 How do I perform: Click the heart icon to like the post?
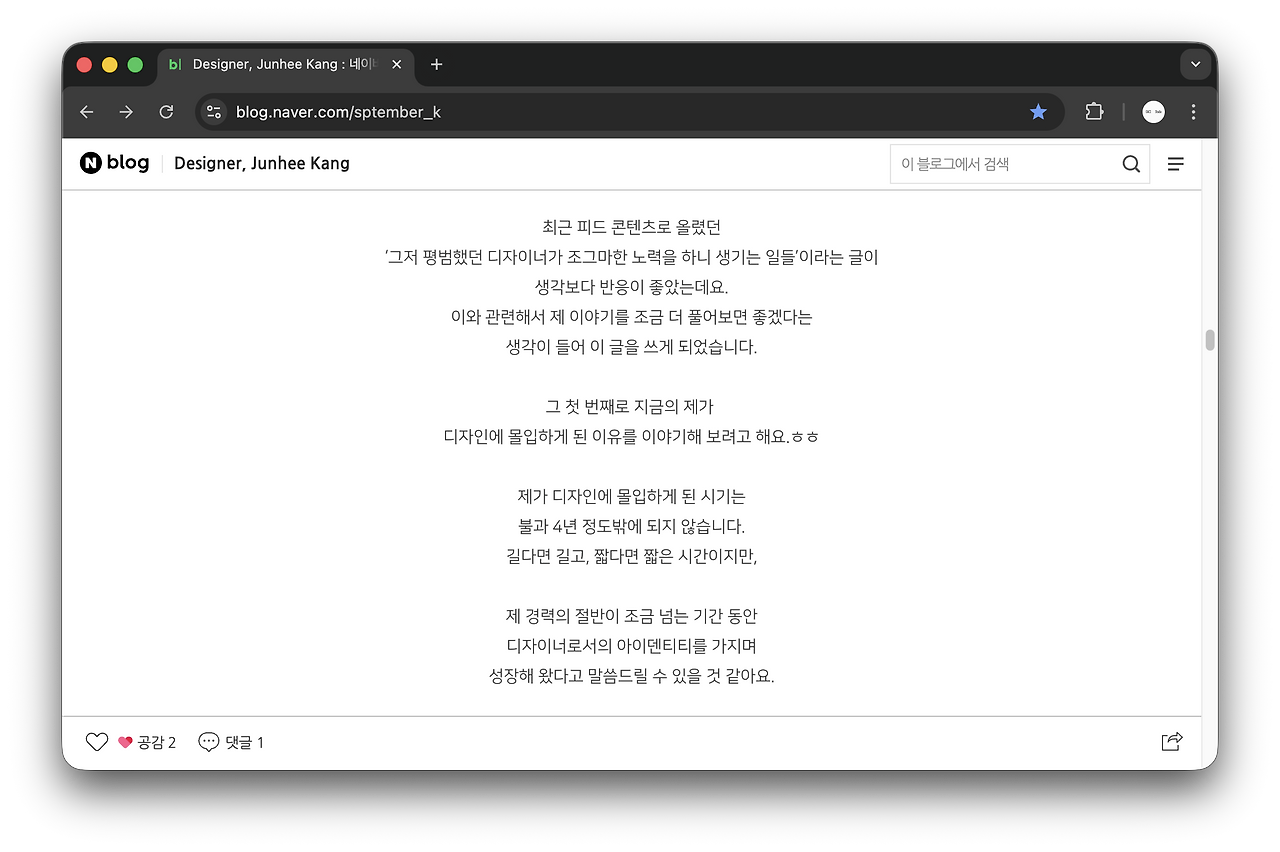point(96,741)
